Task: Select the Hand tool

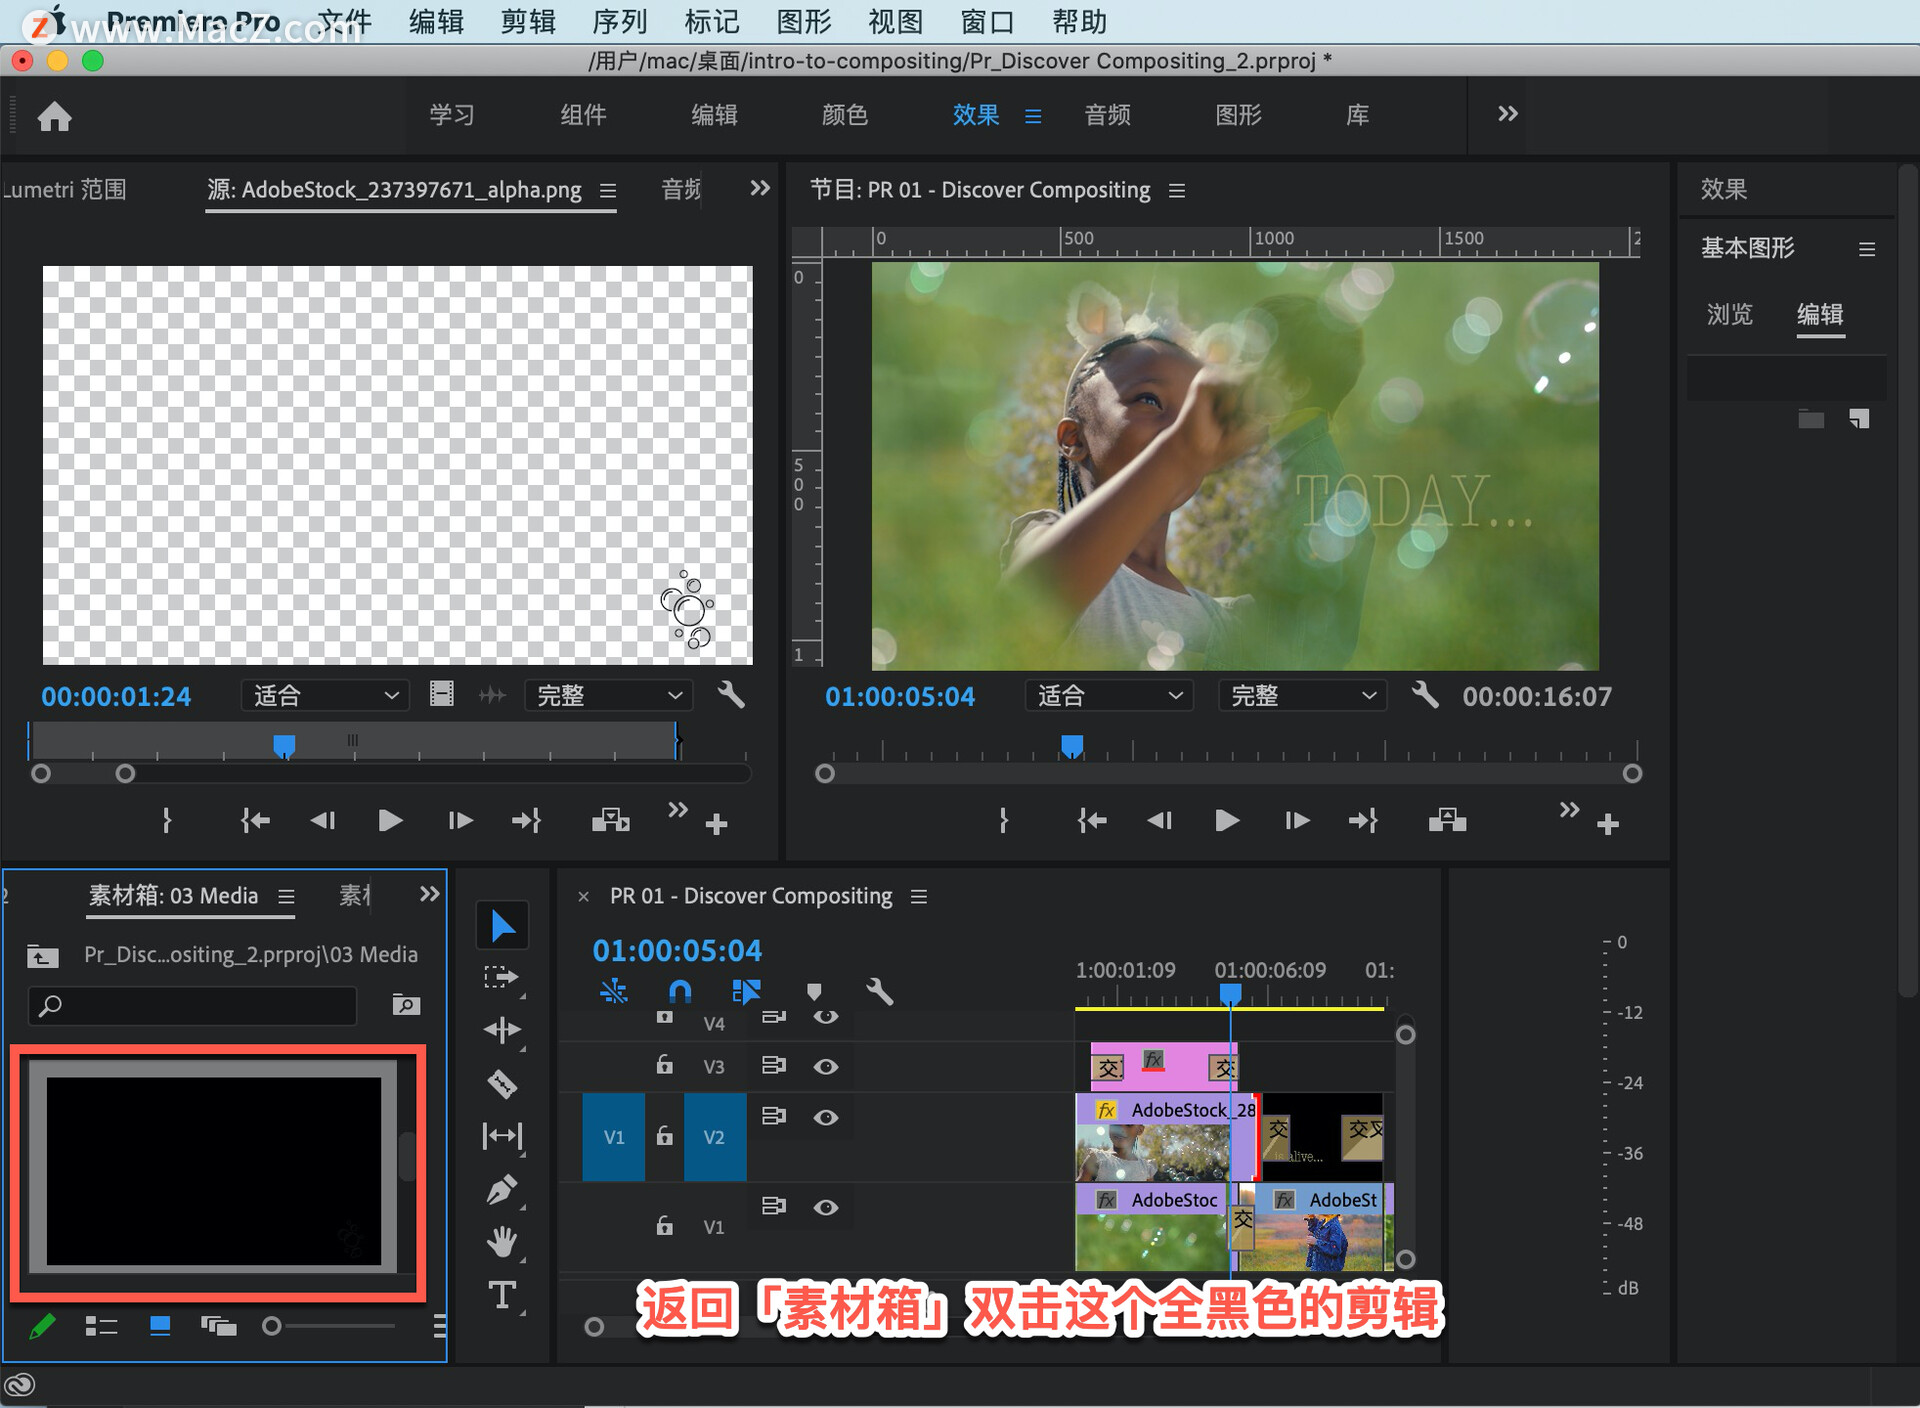Action: [x=502, y=1242]
